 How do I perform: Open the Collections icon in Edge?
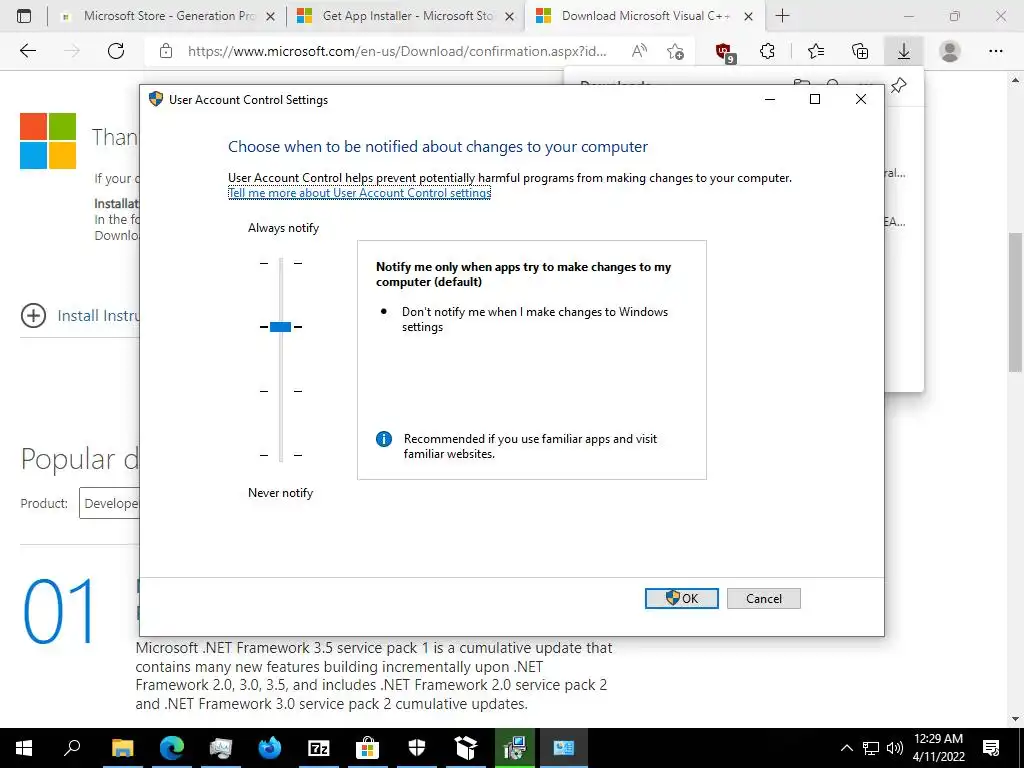click(x=860, y=51)
